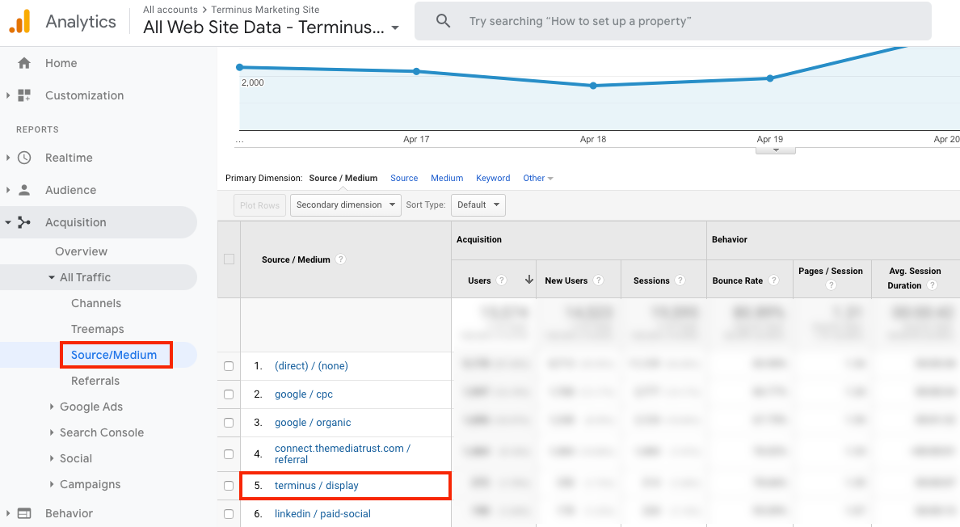Click the Behavior panel icon
The height and width of the screenshot is (527, 960).
tap(24, 514)
